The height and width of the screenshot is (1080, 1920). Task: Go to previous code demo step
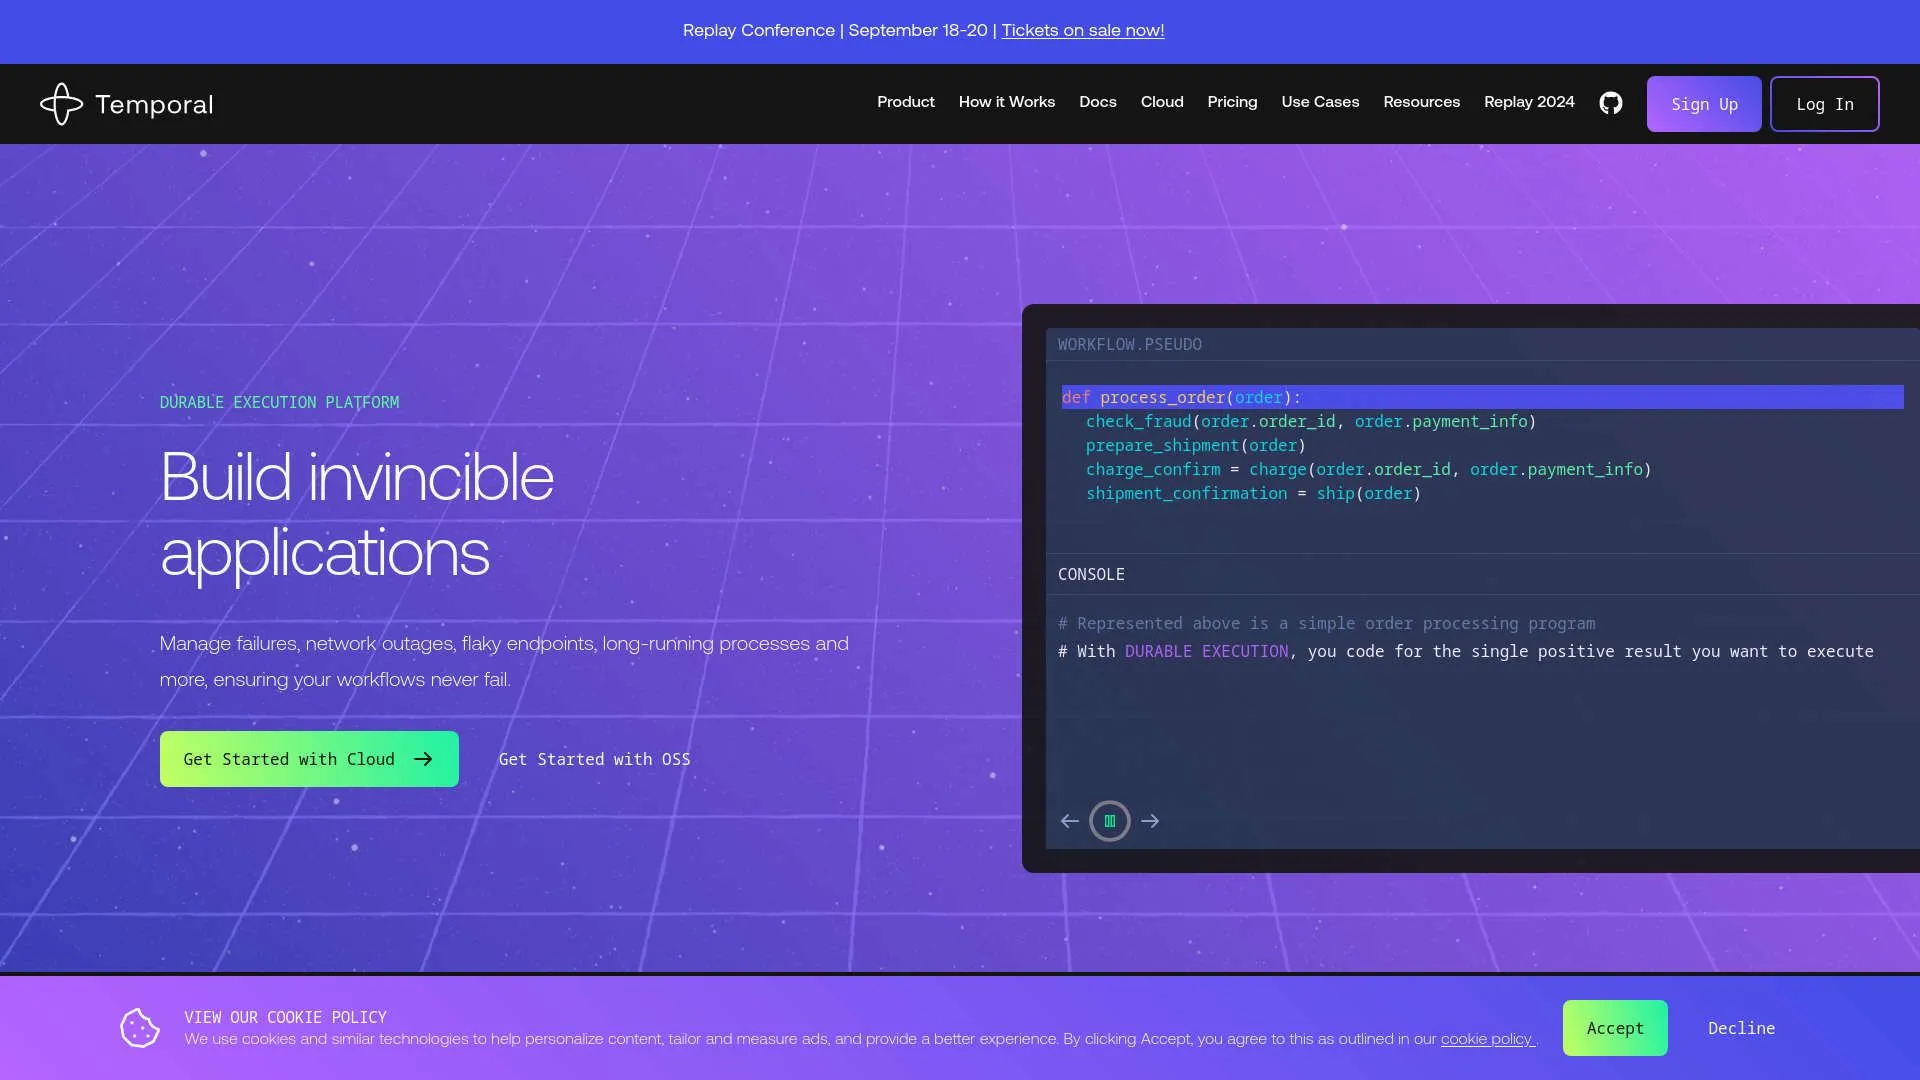[1069, 821]
